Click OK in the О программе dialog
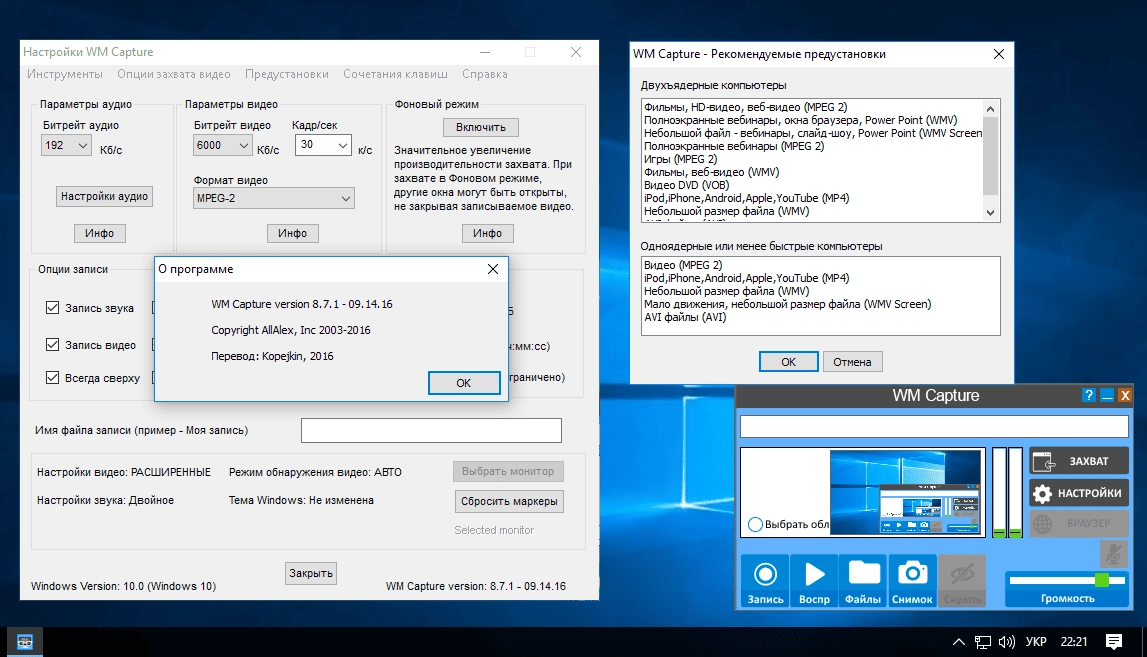This screenshot has width=1147, height=657. click(x=464, y=383)
